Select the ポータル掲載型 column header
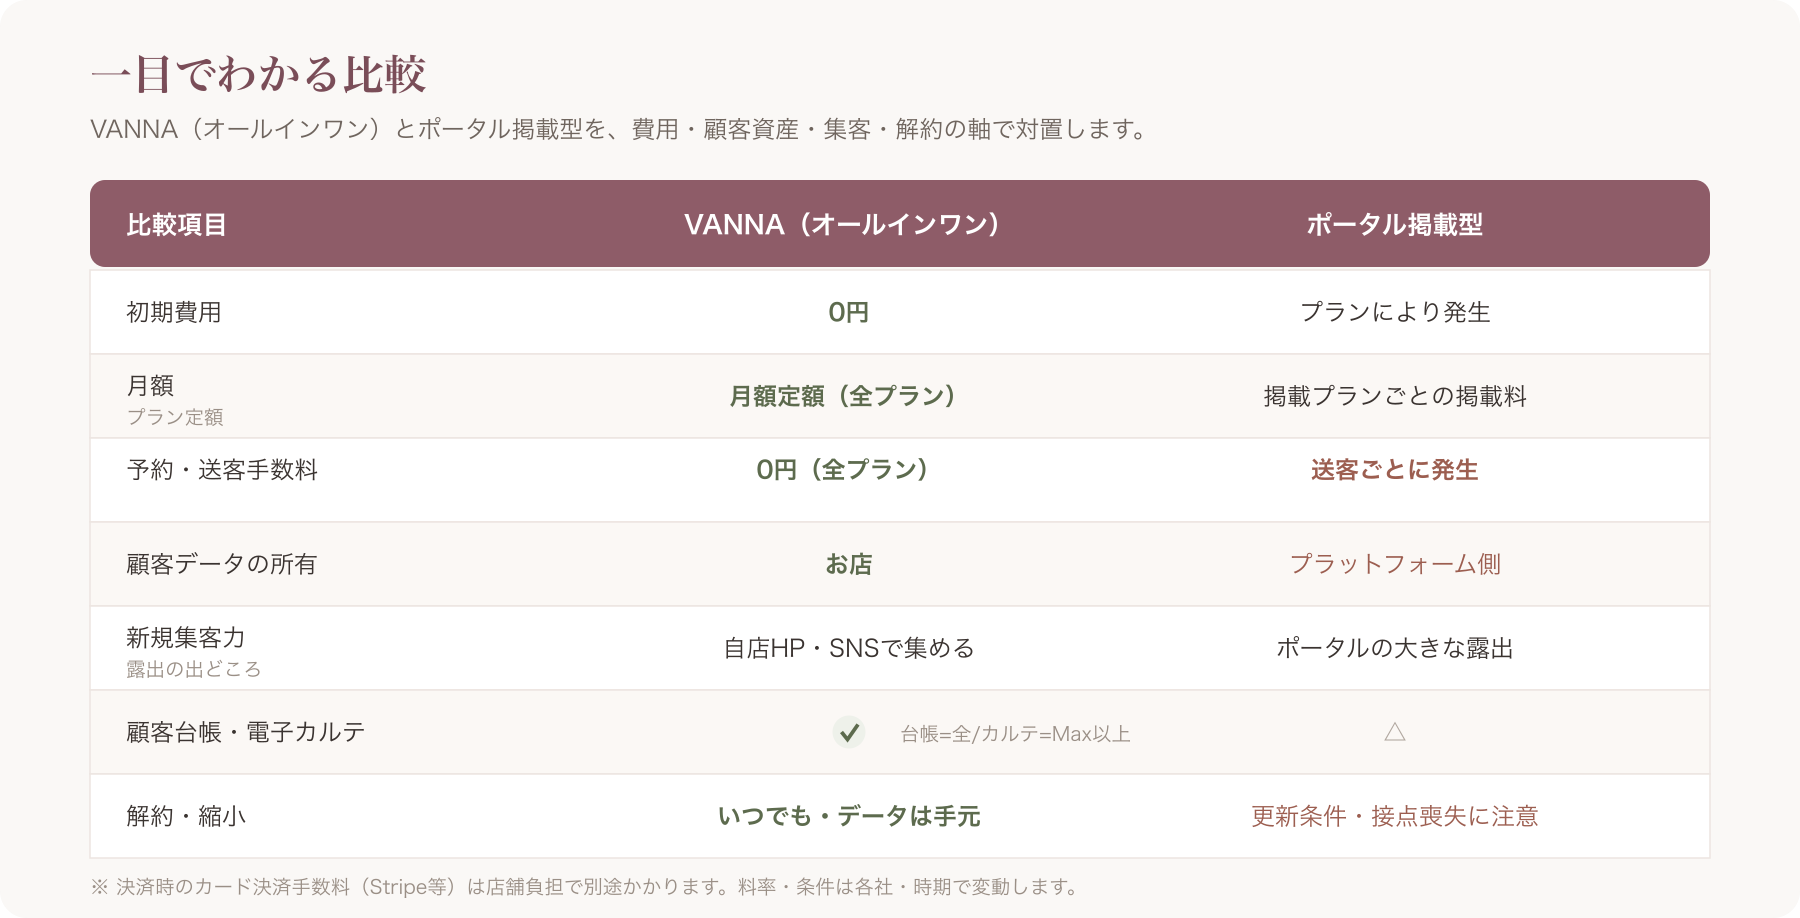 point(1395,224)
